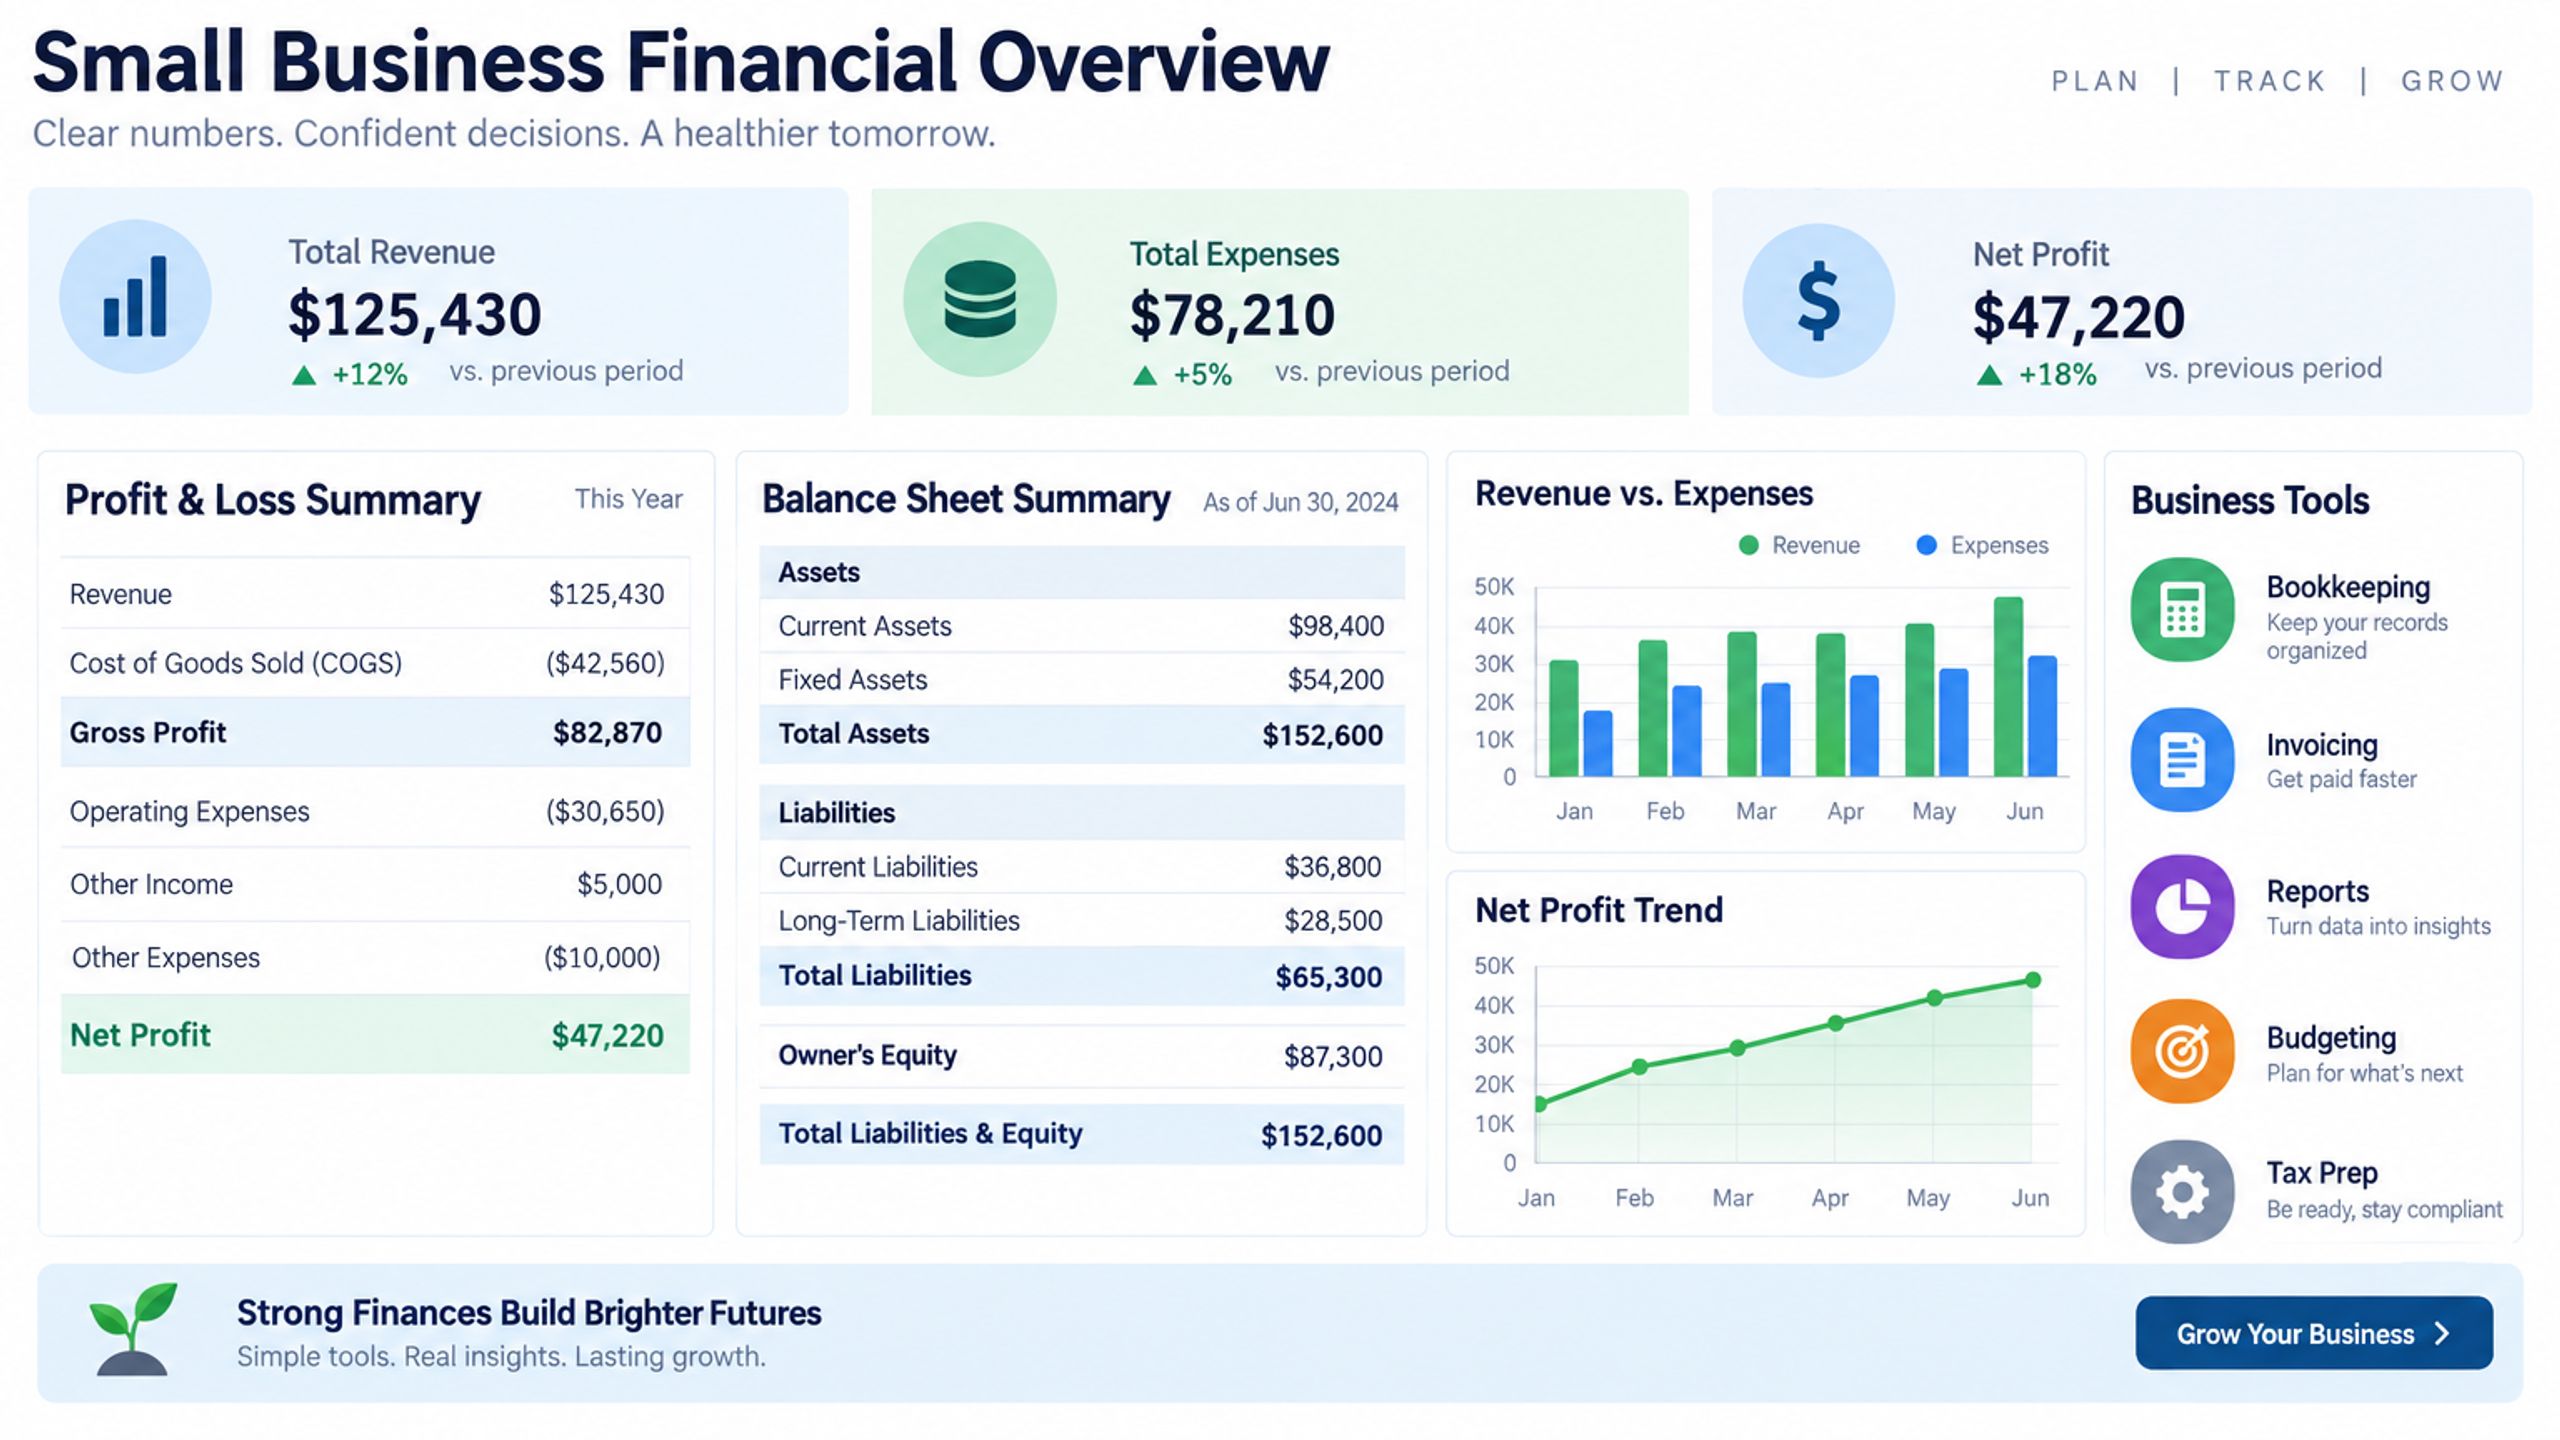Click the green up arrow beside +12%
Image resolution: width=2560 pixels, height=1440 pixels.
pyautogui.click(x=304, y=376)
